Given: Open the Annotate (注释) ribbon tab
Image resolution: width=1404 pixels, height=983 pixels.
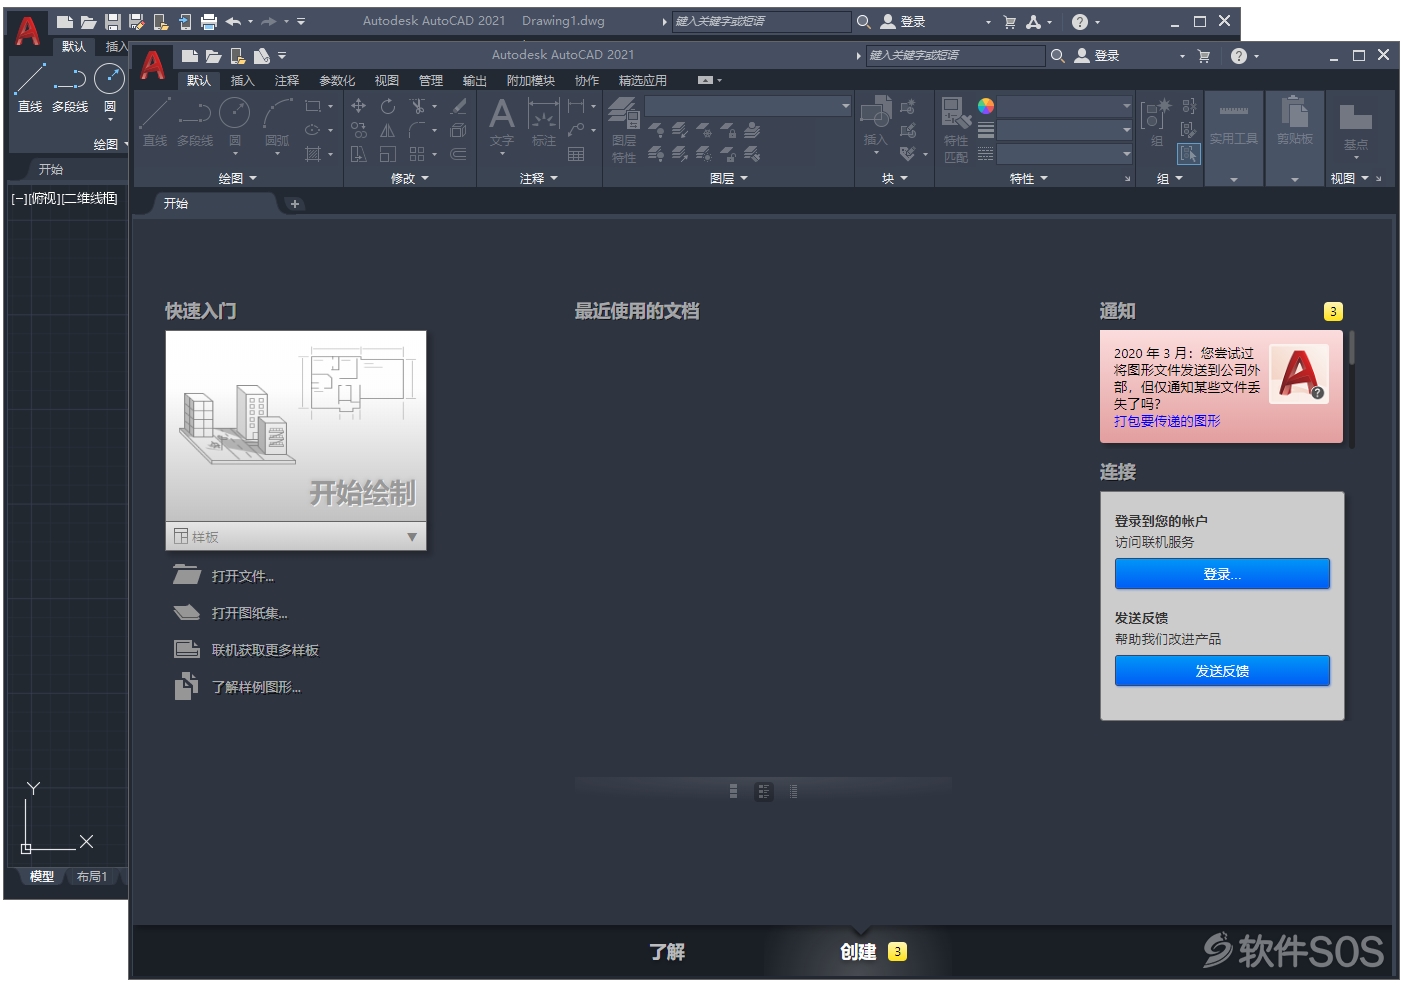Looking at the screenshot, I should click(287, 81).
